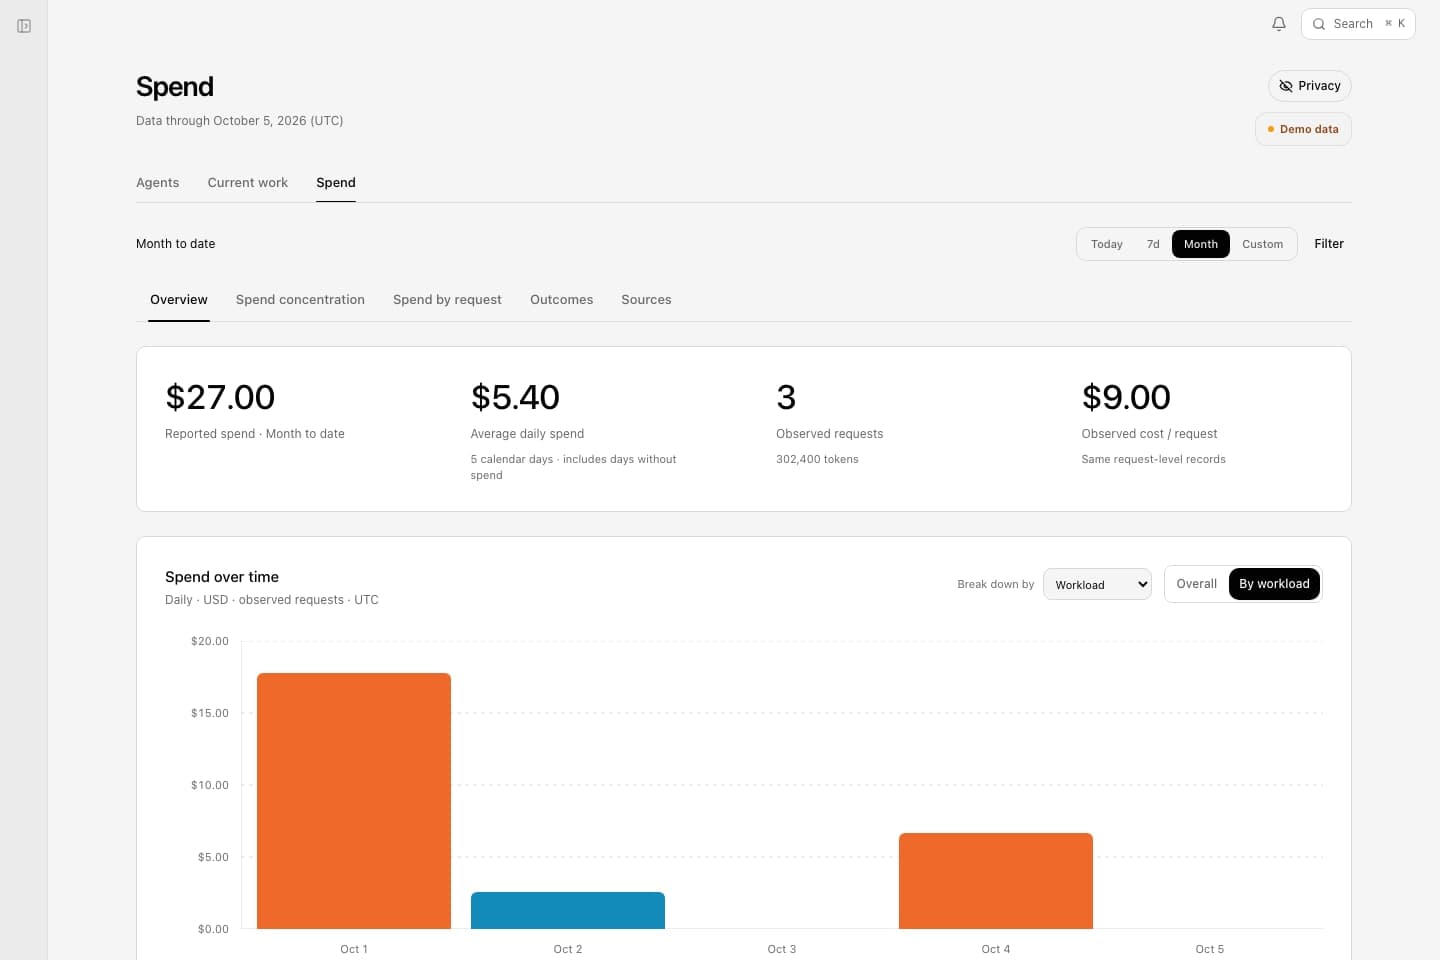The width and height of the screenshot is (1440, 960).
Task: Click the $5.40 average daily spend
Action: (515, 397)
